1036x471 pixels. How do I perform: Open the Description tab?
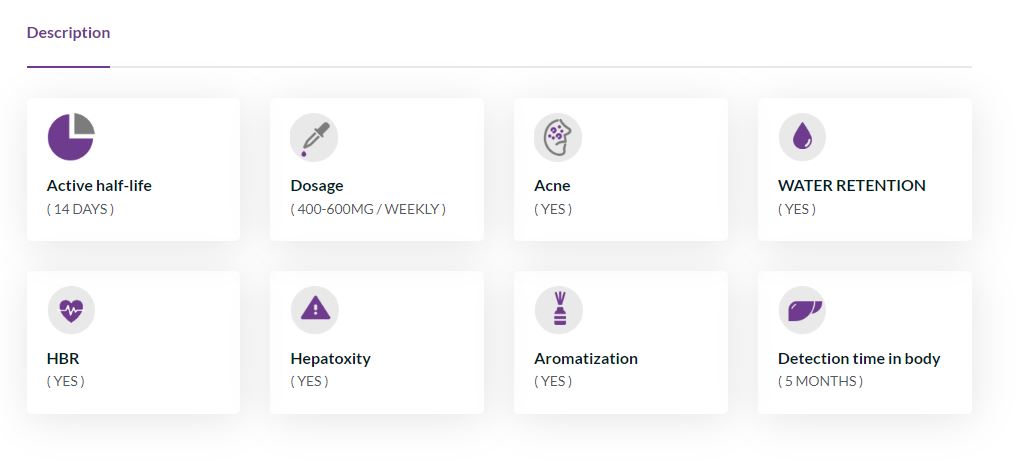pos(68,32)
